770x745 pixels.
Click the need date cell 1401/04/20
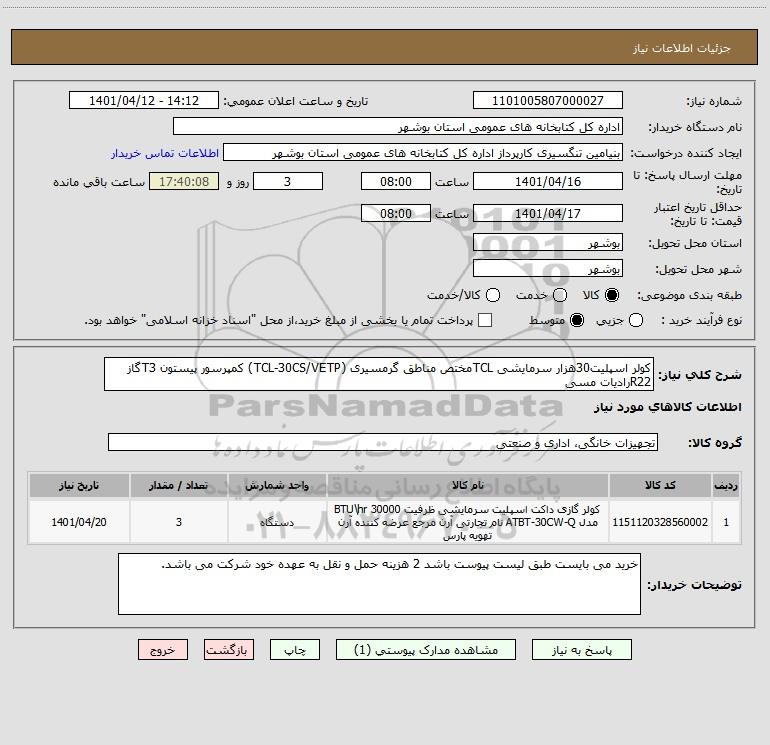tap(79, 522)
